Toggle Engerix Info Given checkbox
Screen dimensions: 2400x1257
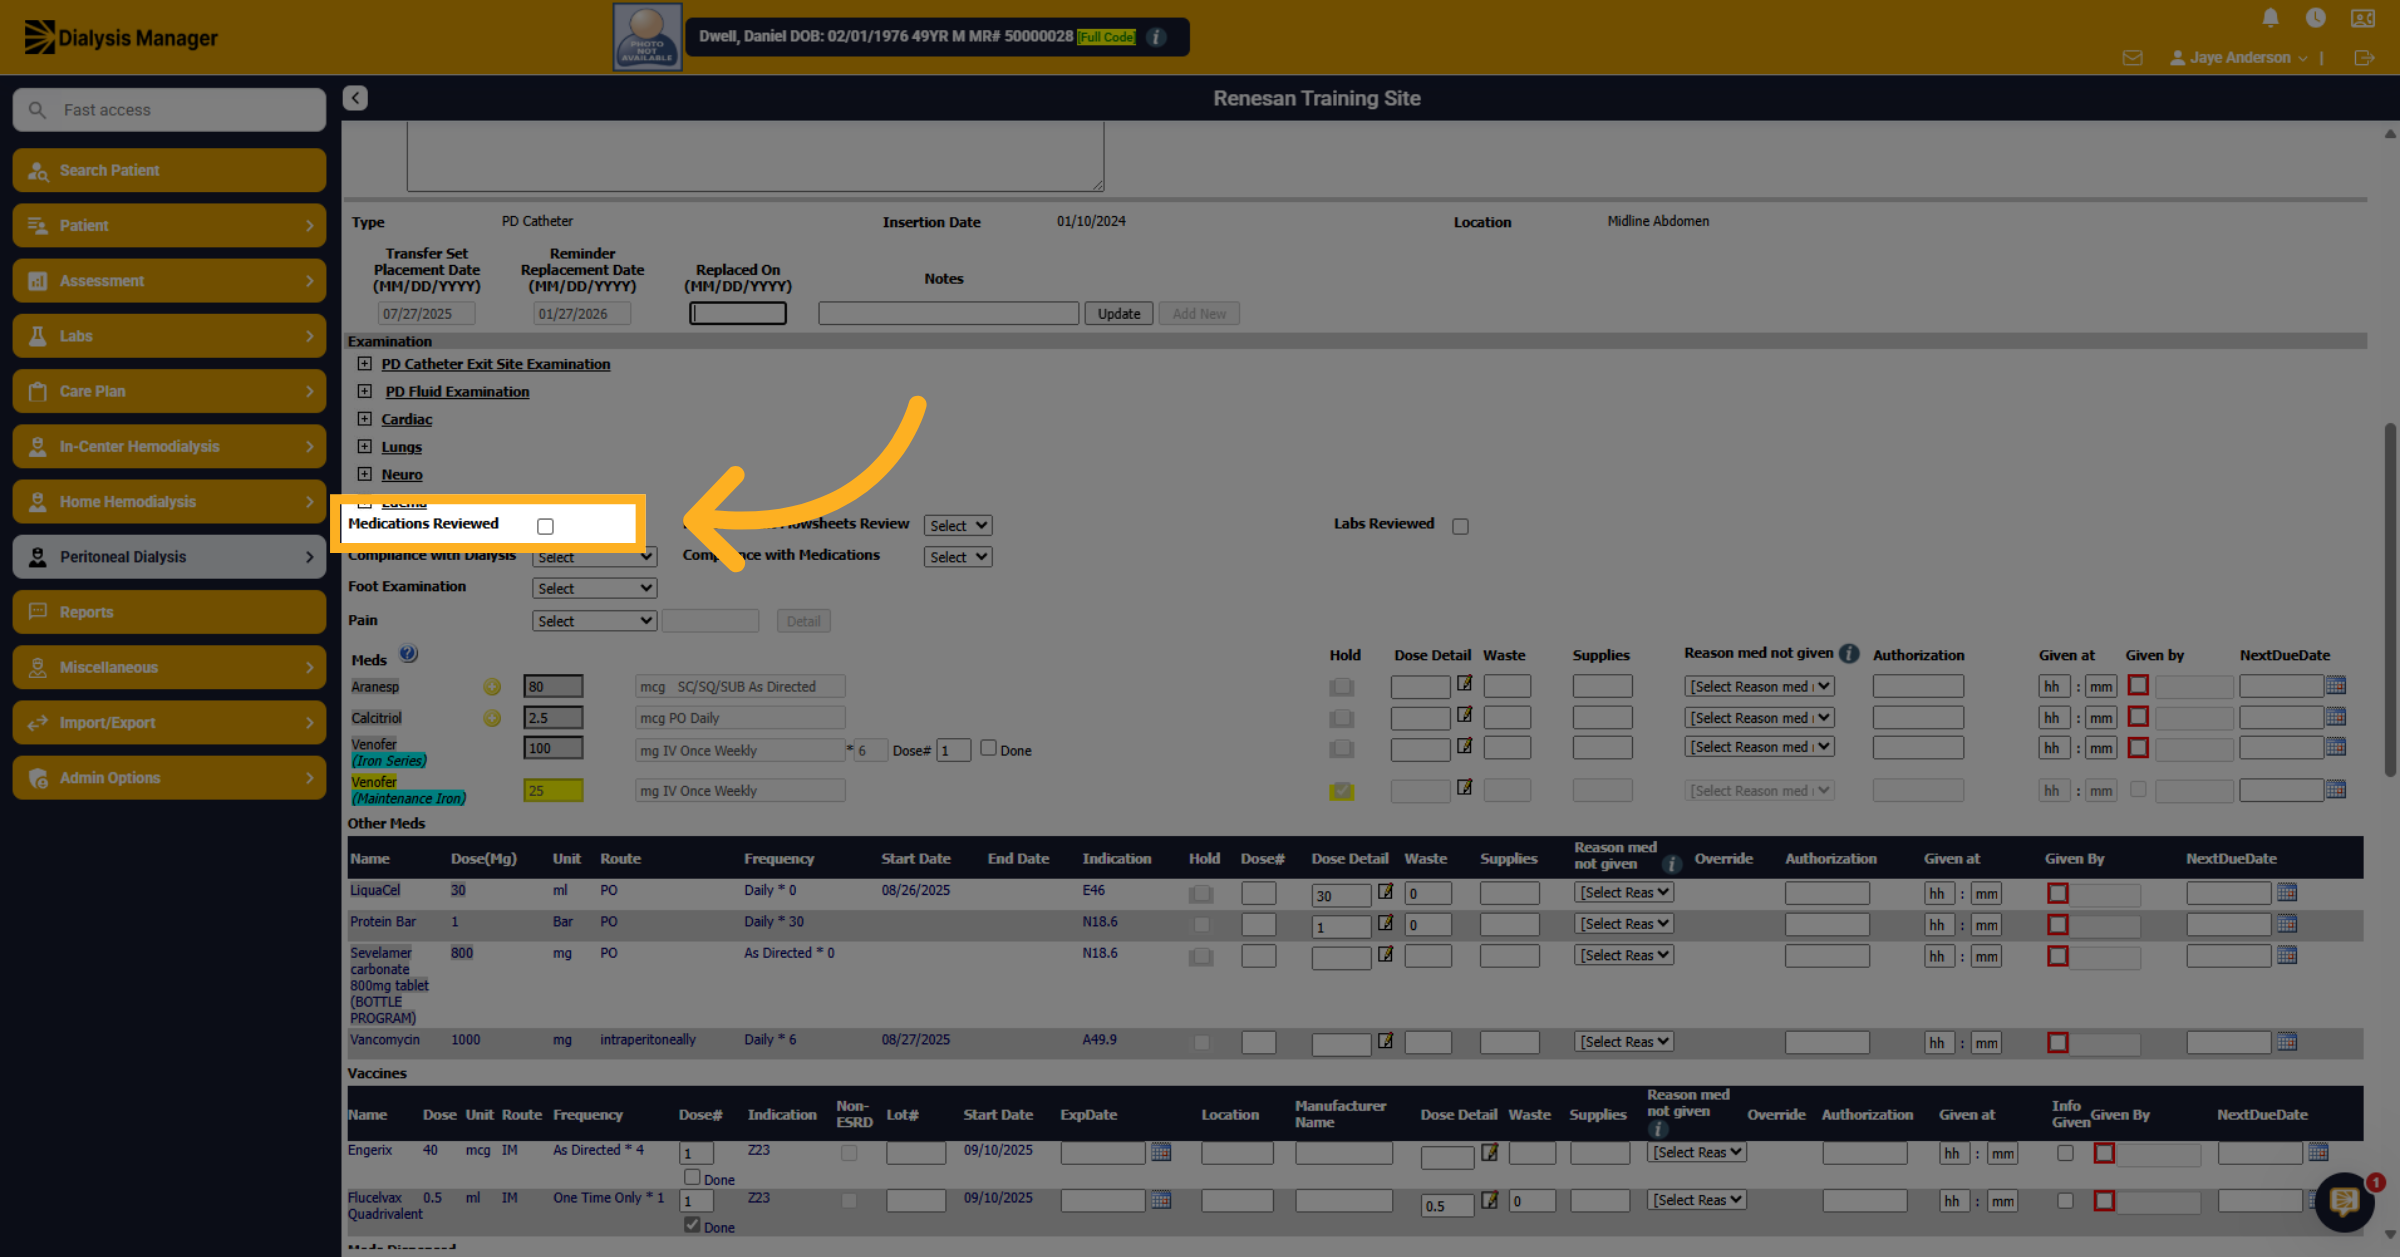coord(2065,1153)
